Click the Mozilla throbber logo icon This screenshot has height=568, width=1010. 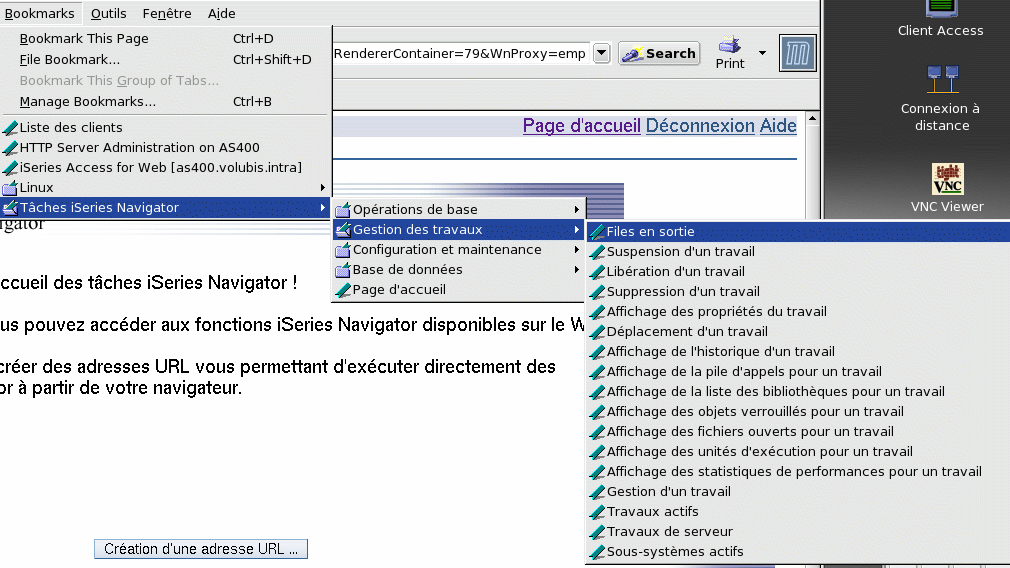797,53
